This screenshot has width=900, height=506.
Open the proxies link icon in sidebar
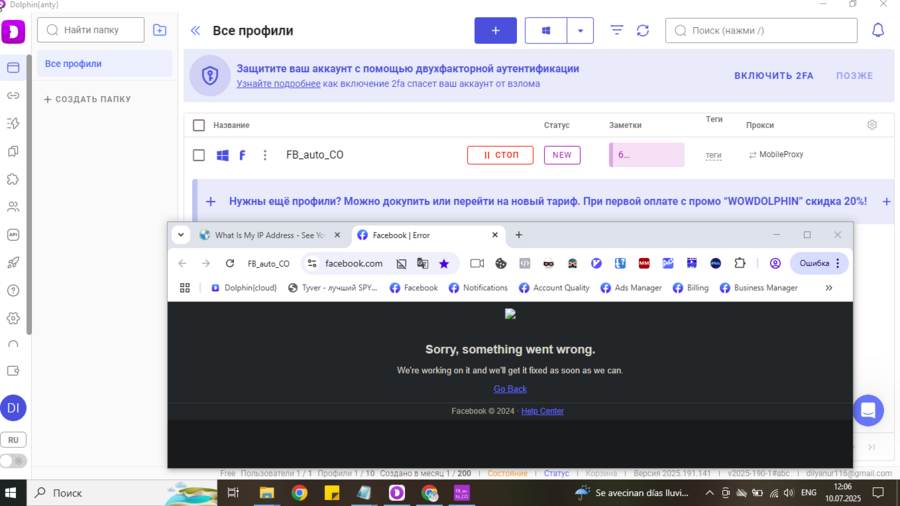[13, 95]
